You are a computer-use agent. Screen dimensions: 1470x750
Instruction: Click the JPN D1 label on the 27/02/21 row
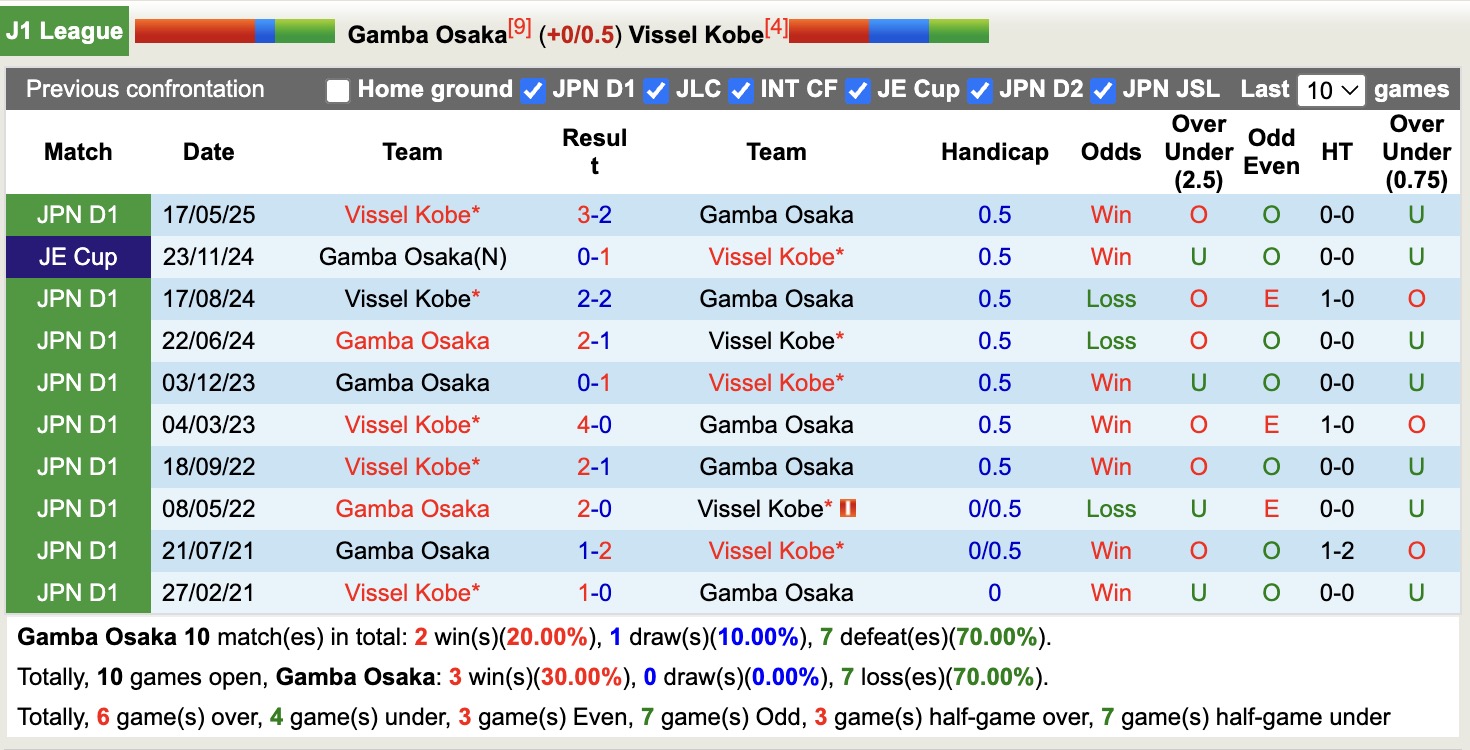(x=77, y=592)
